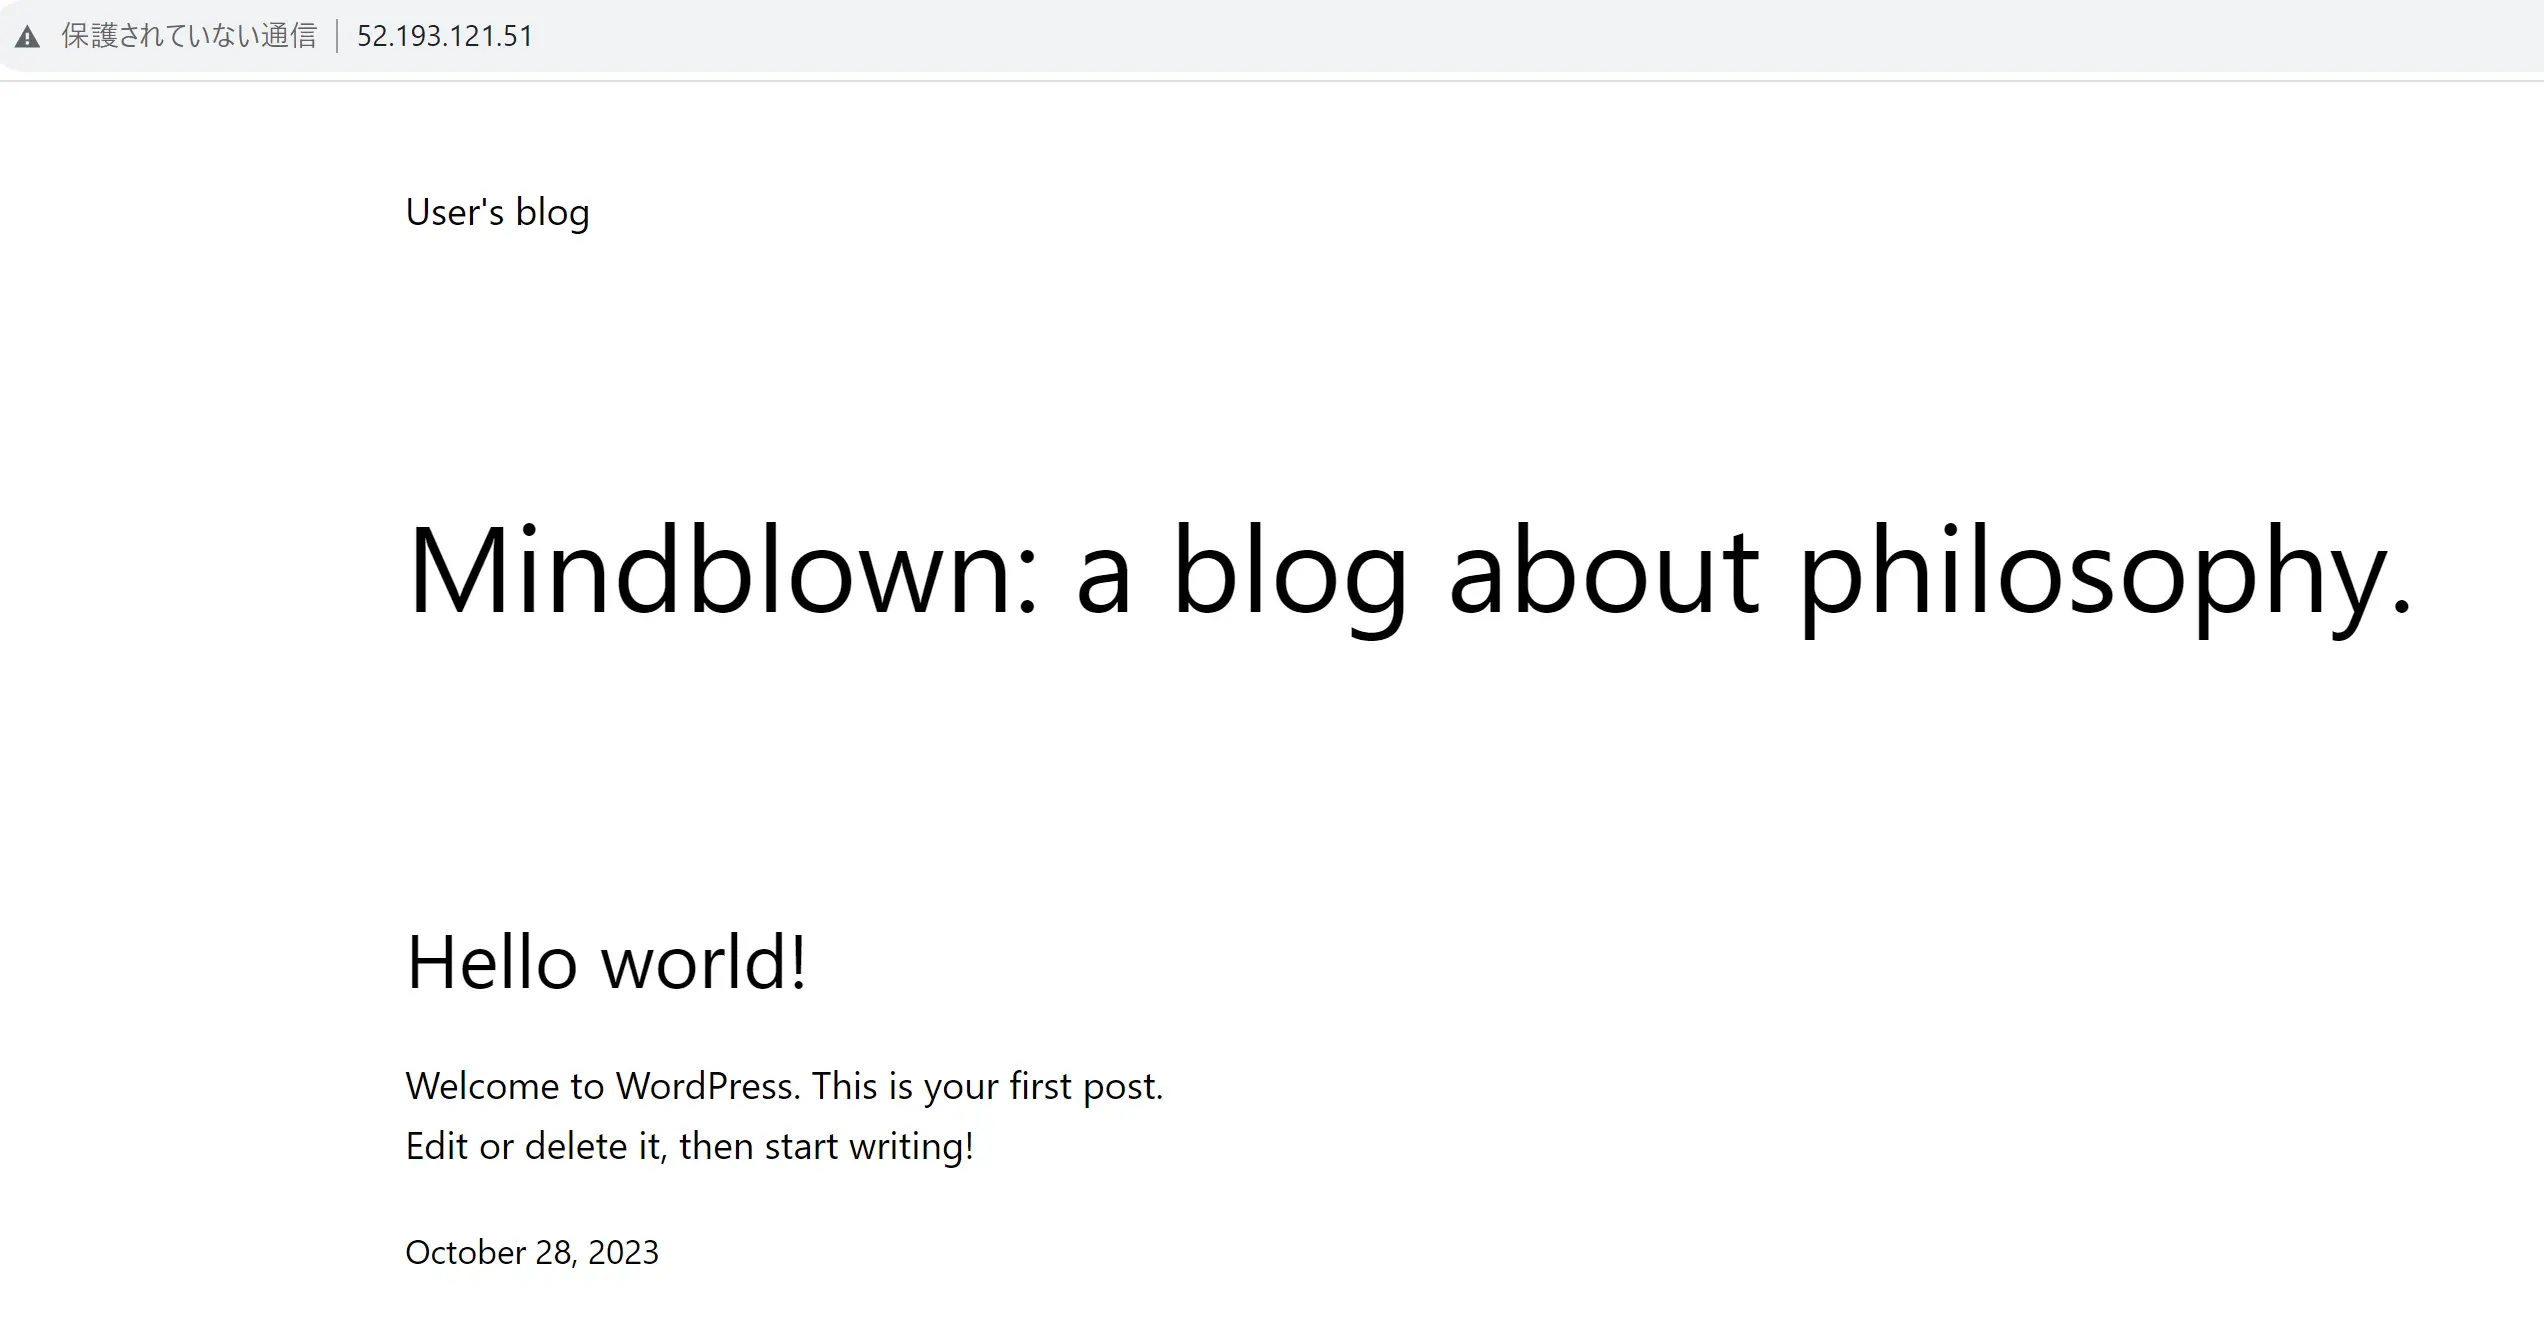This screenshot has width=2544, height=1322.
Task: Click the word blog in the large heading
Action: [x=1290, y=577]
